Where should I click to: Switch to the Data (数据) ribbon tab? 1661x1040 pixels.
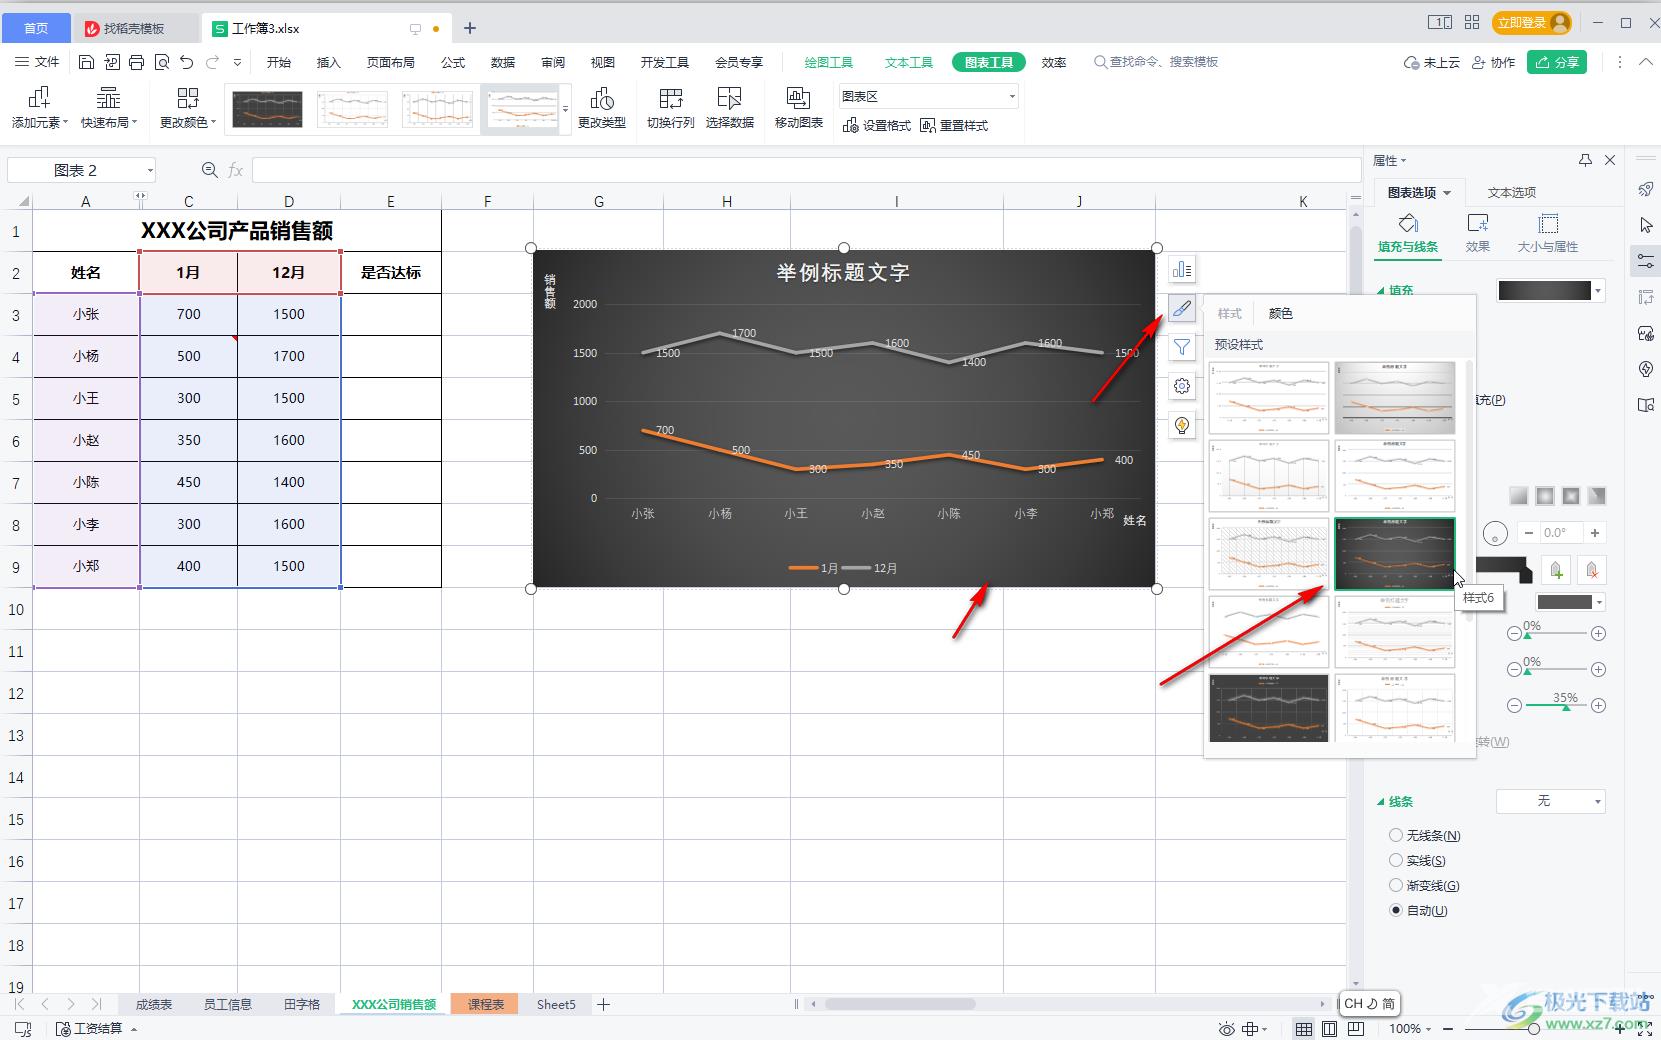pos(503,62)
